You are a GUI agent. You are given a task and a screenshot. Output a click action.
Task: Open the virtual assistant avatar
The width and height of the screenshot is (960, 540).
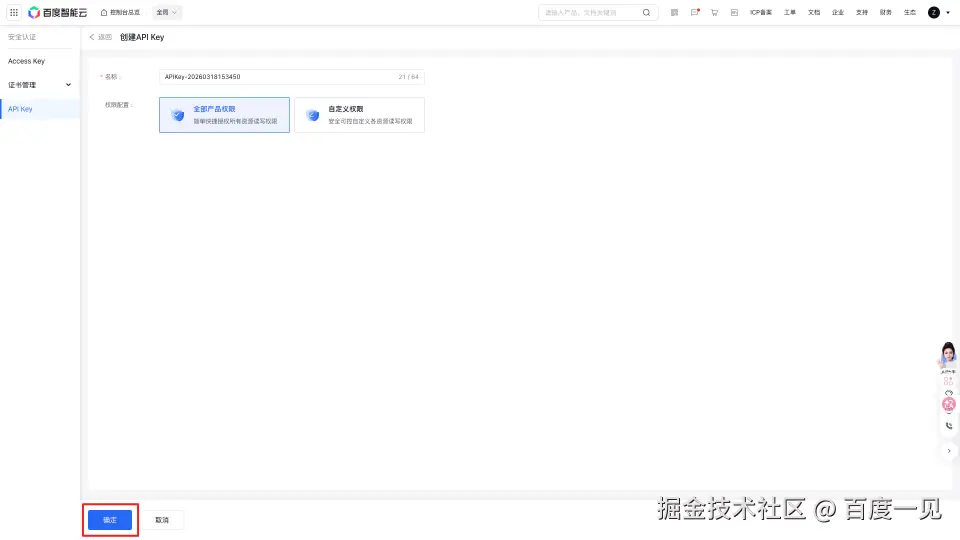click(x=948, y=356)
